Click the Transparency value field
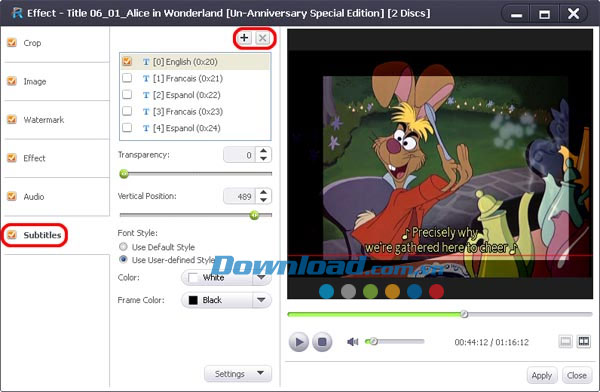 click(x=241, y=155)
